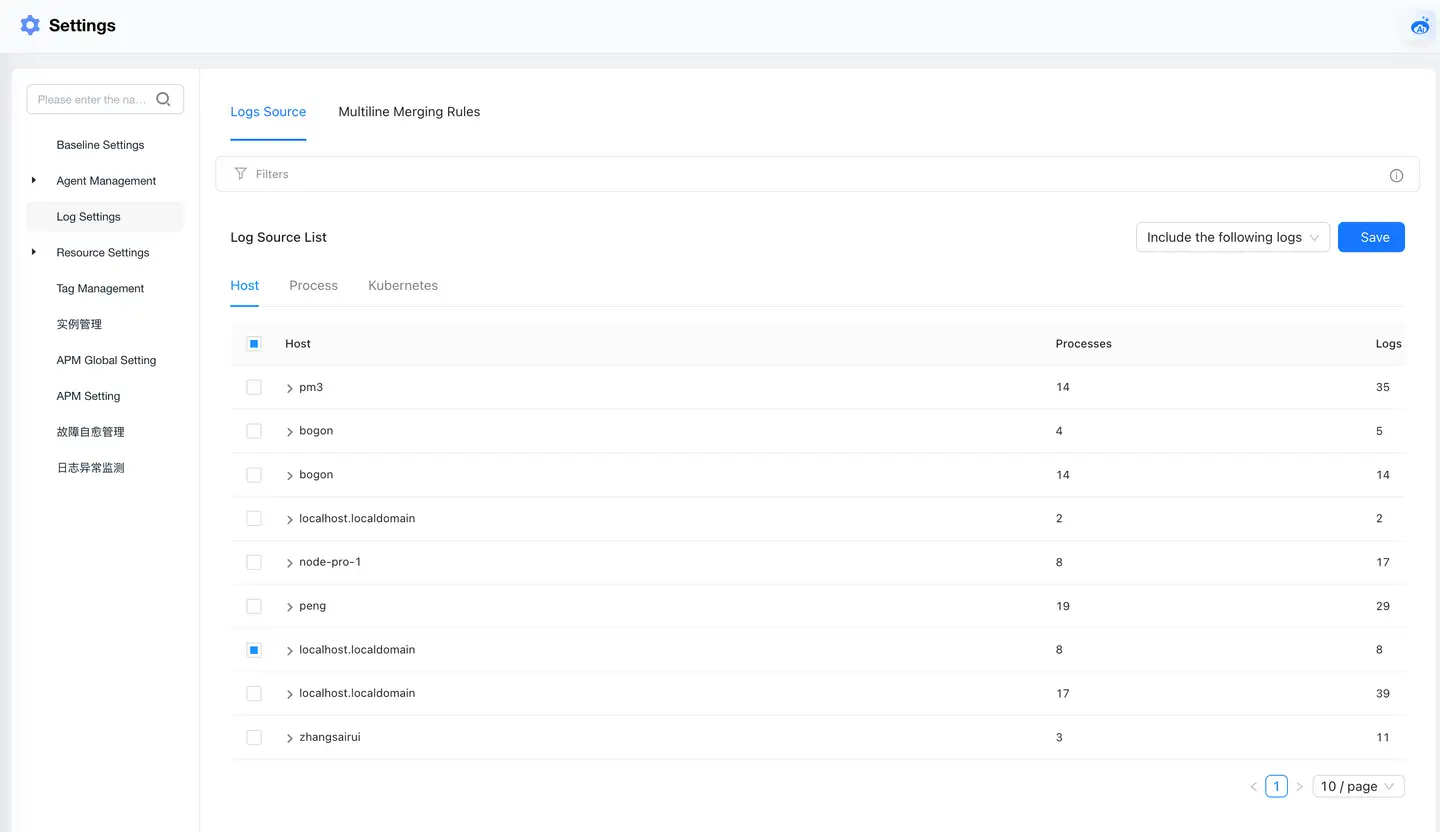Click the search magnifier icon in sidebar
The width and height of the screenshot is (1440, 832).
(164, 99)
